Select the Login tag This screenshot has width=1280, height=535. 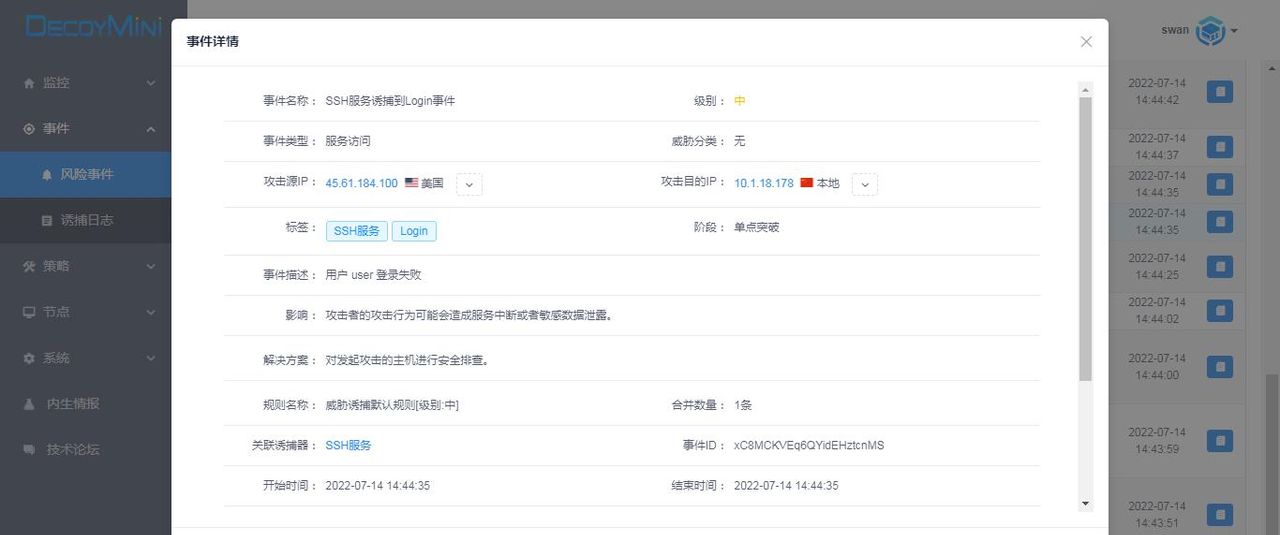coord(414,231)
